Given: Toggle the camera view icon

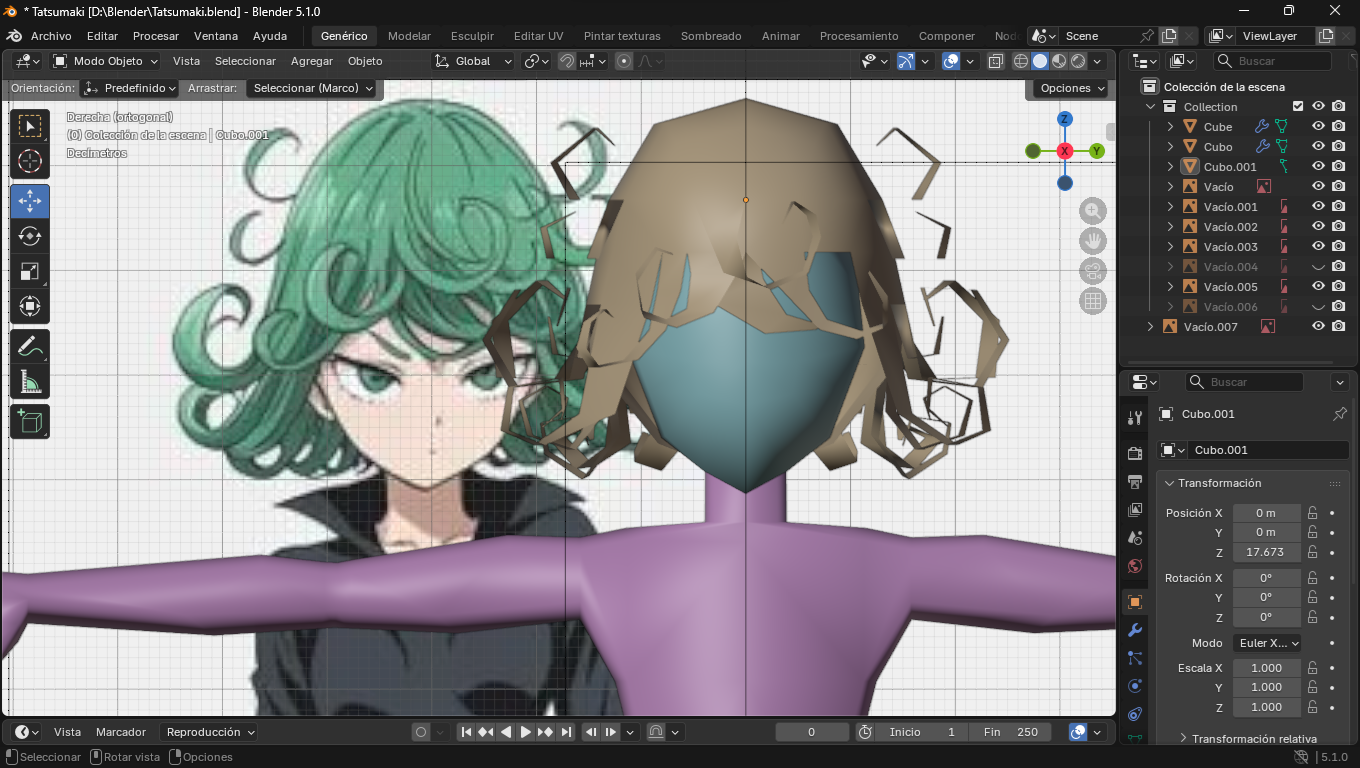Looking at the screenshot, I should pyautogui.click(x=1093, y=271).
